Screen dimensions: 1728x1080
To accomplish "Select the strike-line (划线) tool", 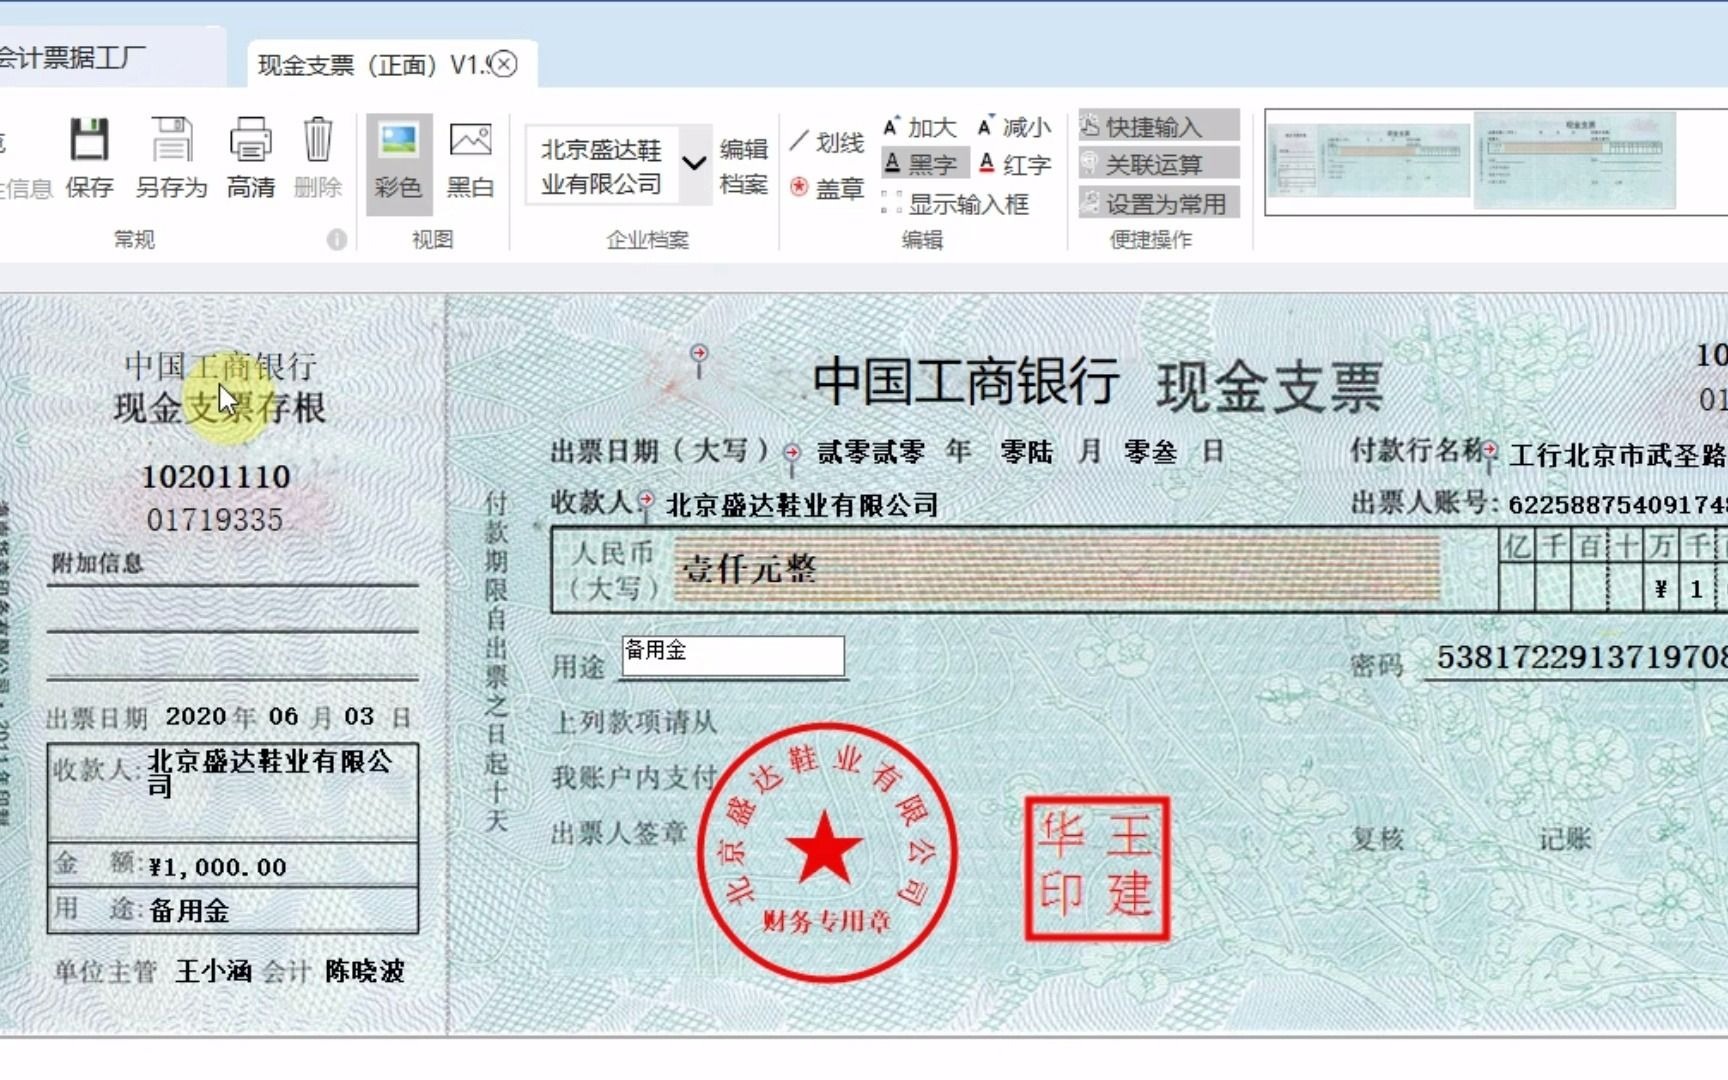I will coord(826,143).
